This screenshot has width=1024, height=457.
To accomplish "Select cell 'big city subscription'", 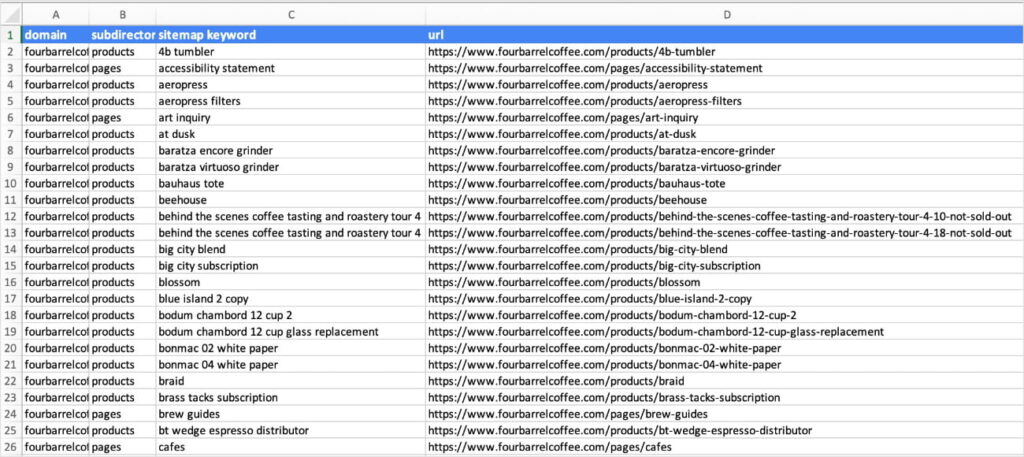I will pyautogui.click(x=291, y=266).
